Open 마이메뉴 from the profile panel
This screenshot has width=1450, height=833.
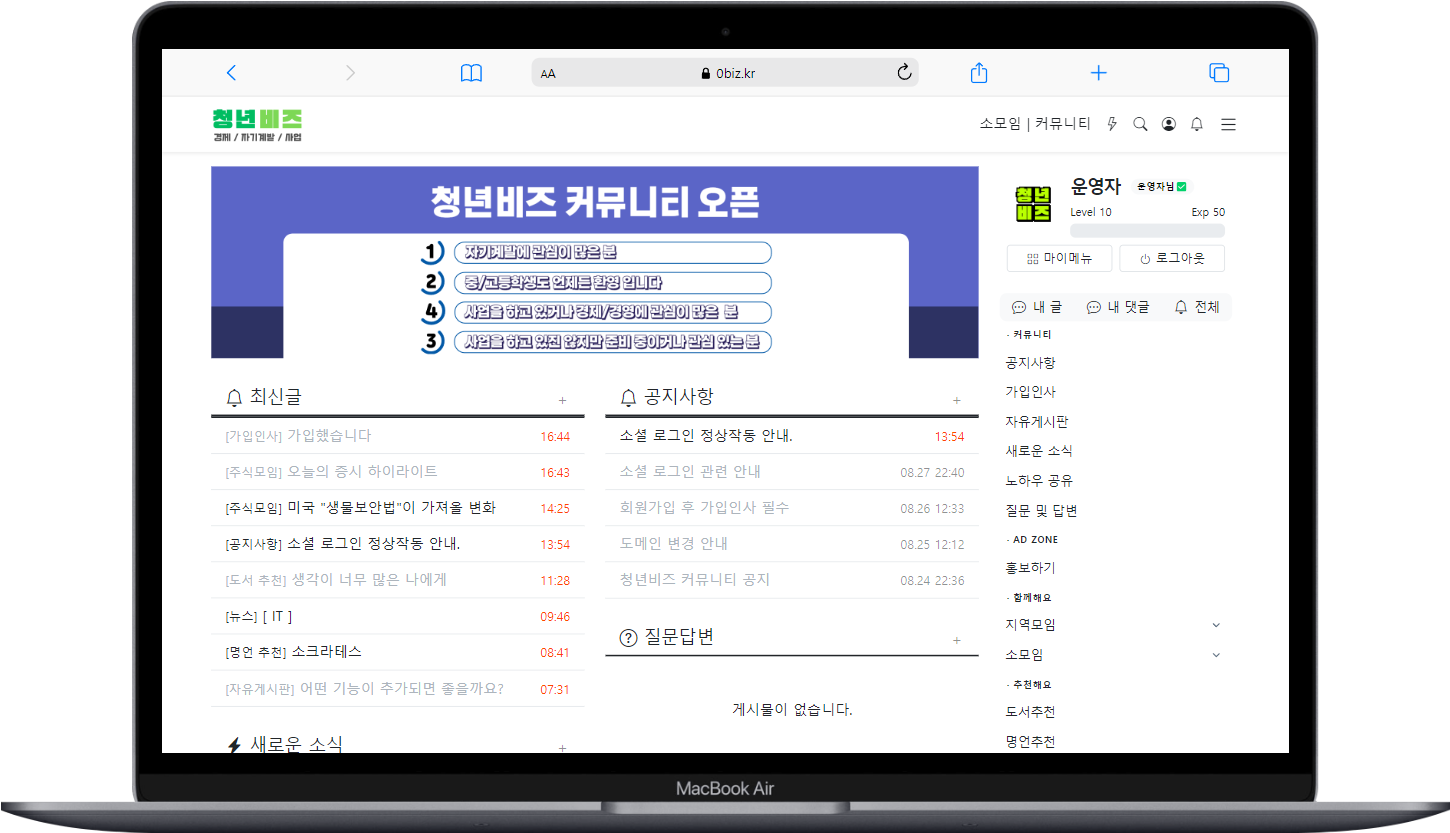click(1058, 258)
